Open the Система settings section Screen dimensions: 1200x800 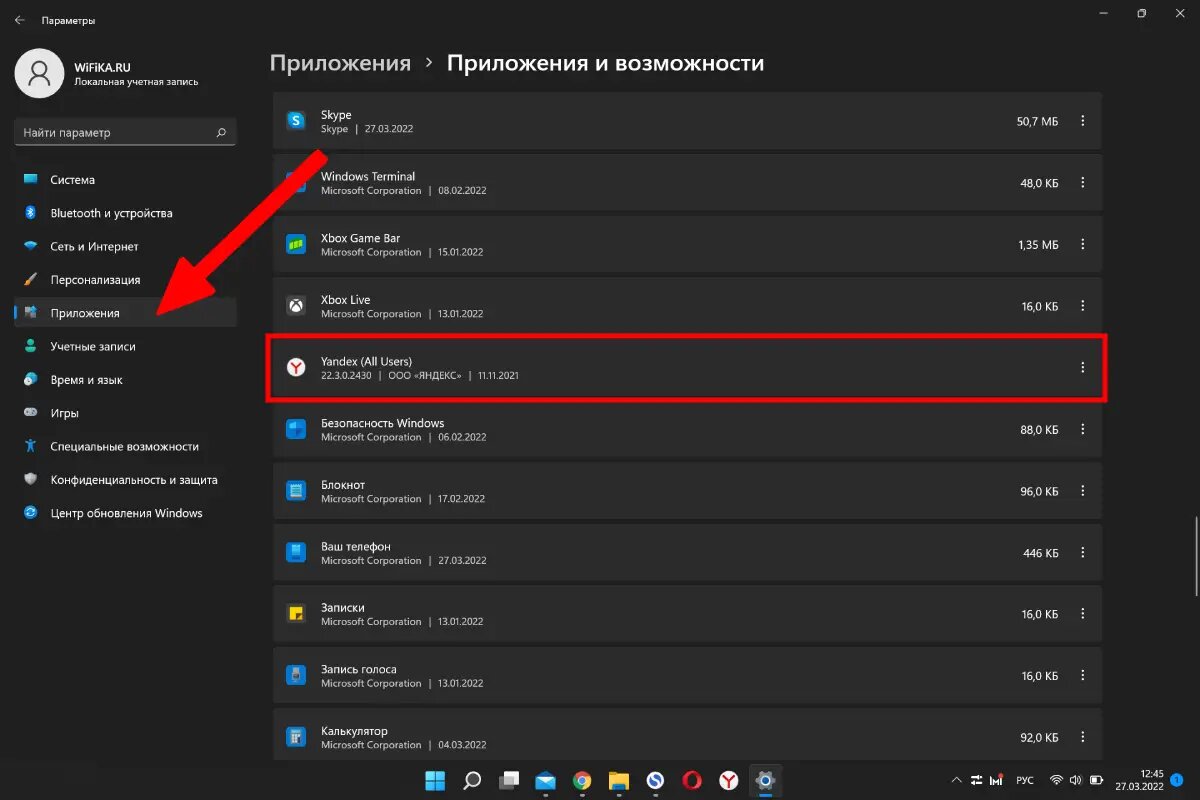point(125,180)
